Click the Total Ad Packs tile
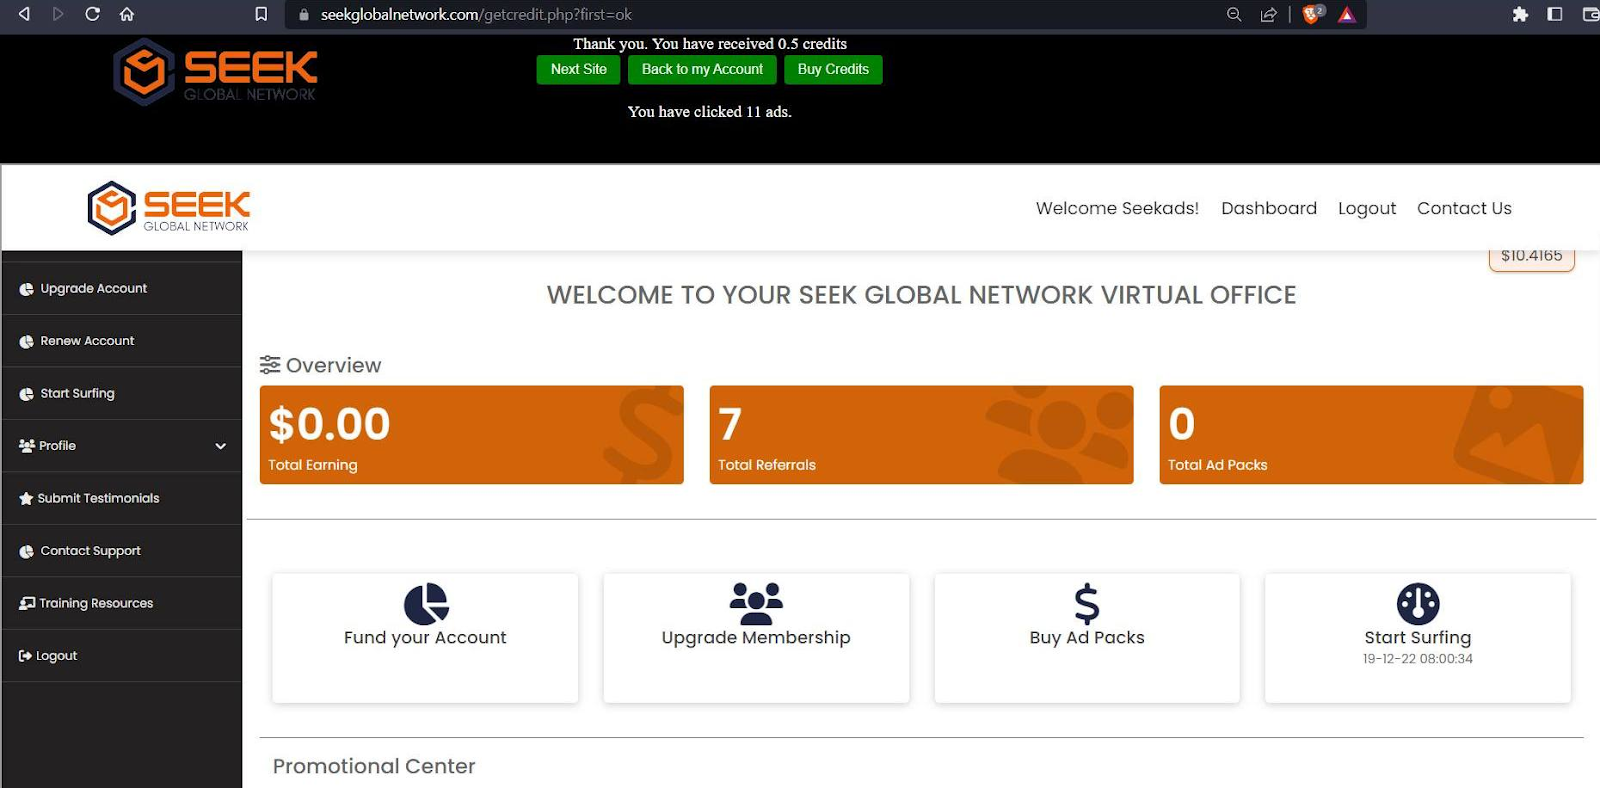This screenshot has width=1600, height=788. (1371, 435)
